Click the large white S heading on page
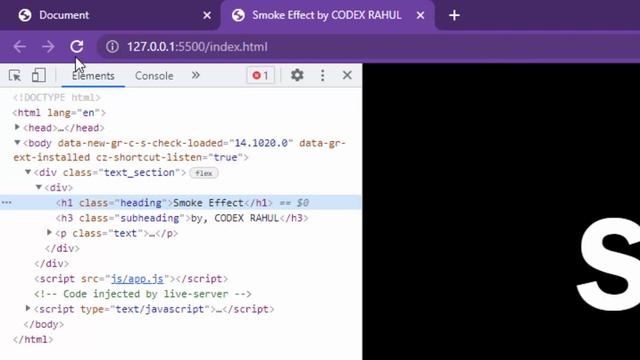The height and width of the screenshot is (360, 640). 608,265
